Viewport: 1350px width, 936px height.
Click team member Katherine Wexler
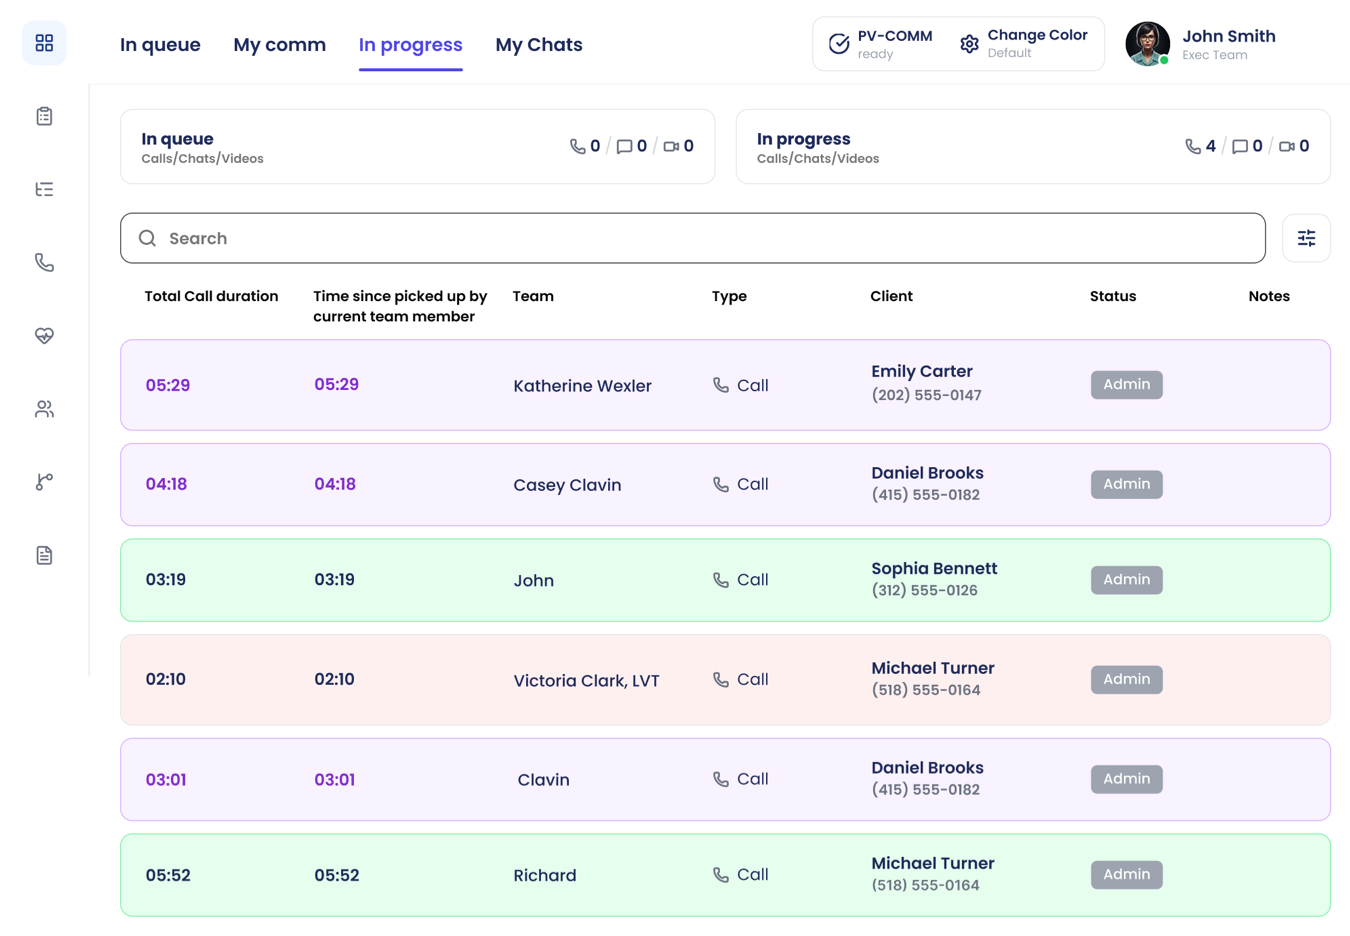[x=582, y=386]
